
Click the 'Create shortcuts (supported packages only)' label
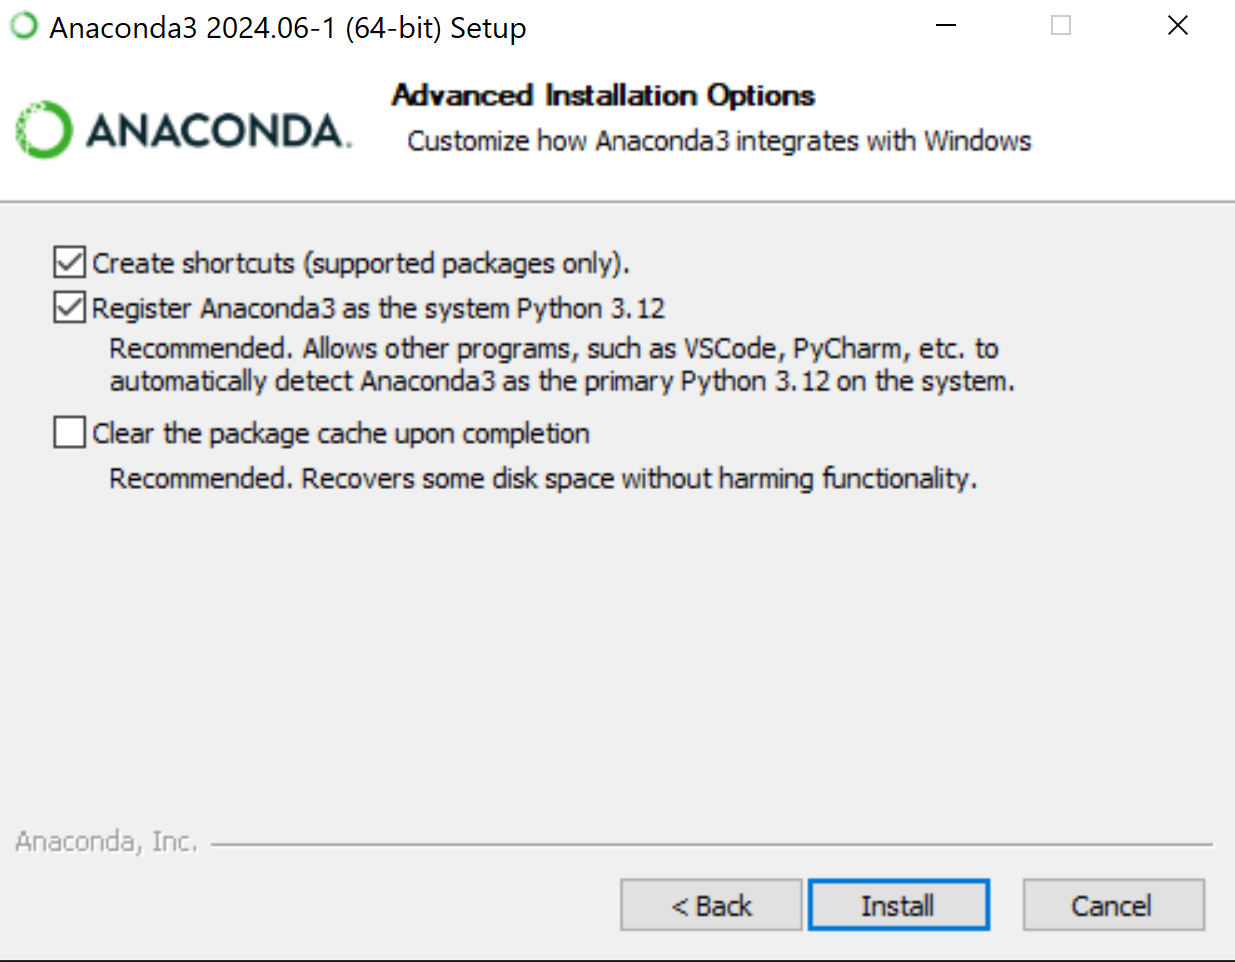361,263
